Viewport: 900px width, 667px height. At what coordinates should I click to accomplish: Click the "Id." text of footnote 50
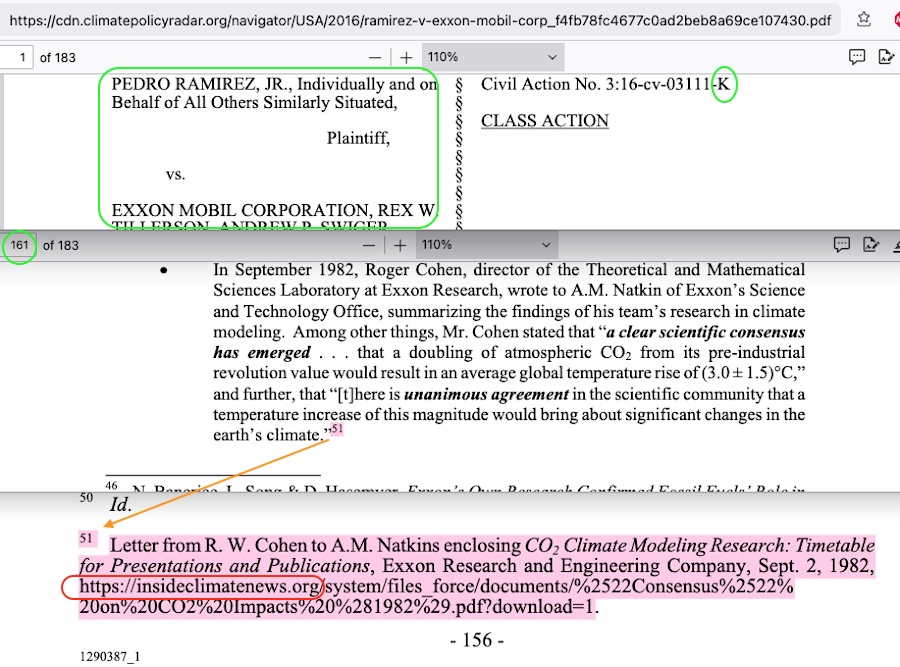pyautogui.click(x=120, y=505)
